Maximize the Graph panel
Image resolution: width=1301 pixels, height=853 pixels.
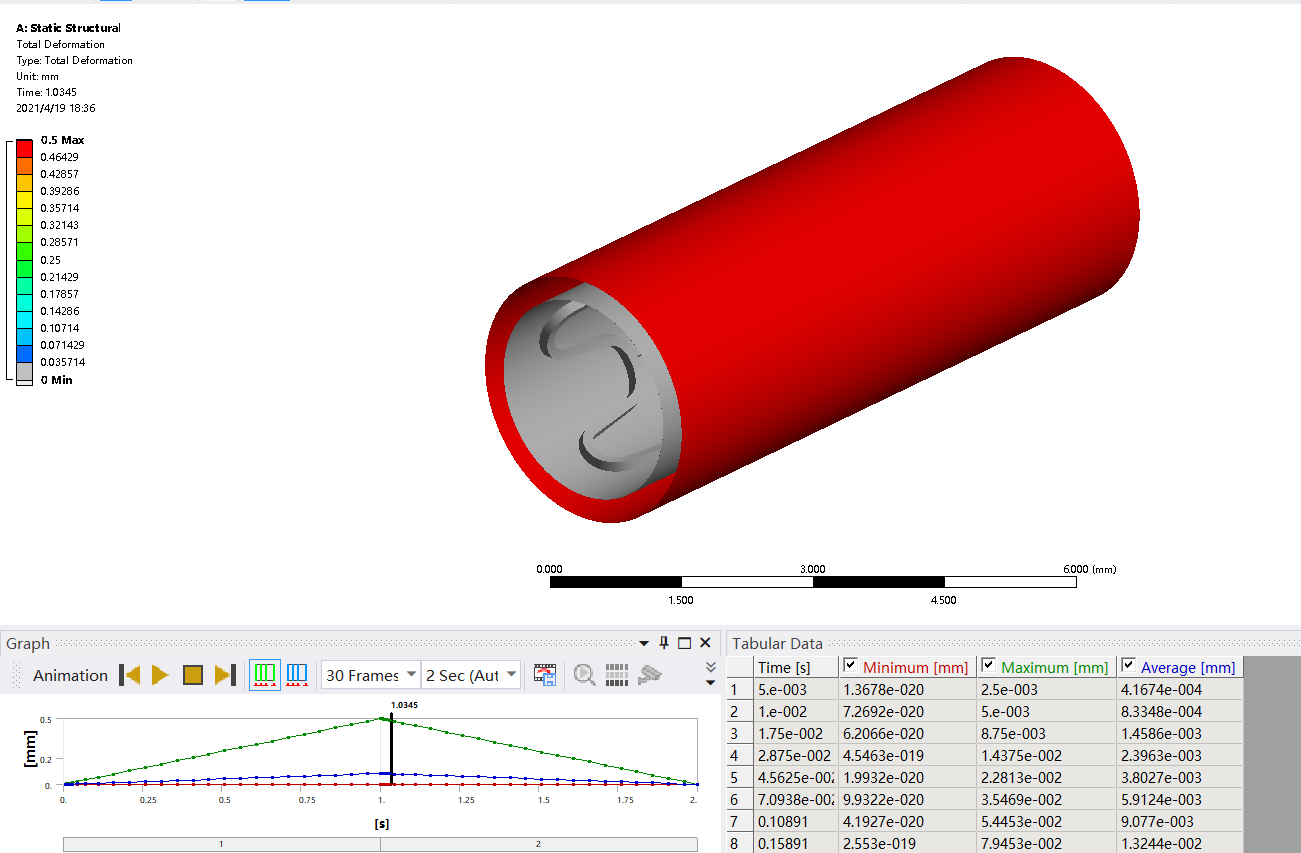pos(685,643)
